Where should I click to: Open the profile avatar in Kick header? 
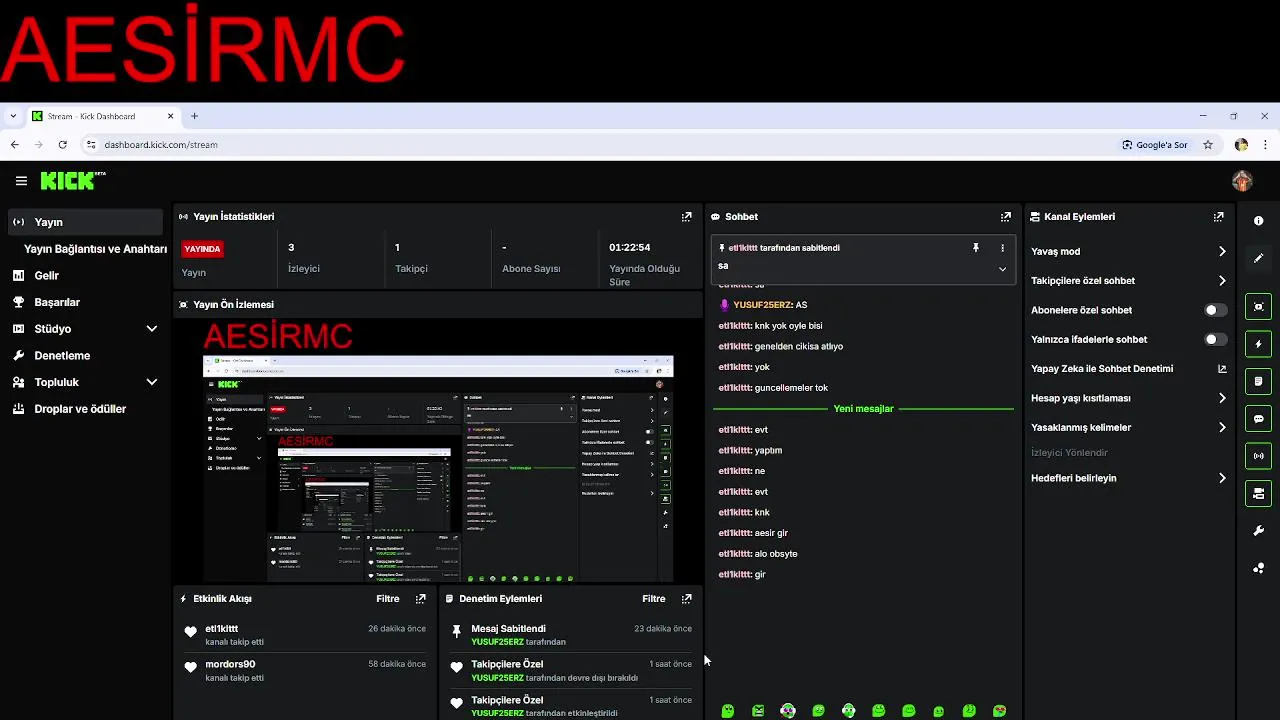[1242, 181]
